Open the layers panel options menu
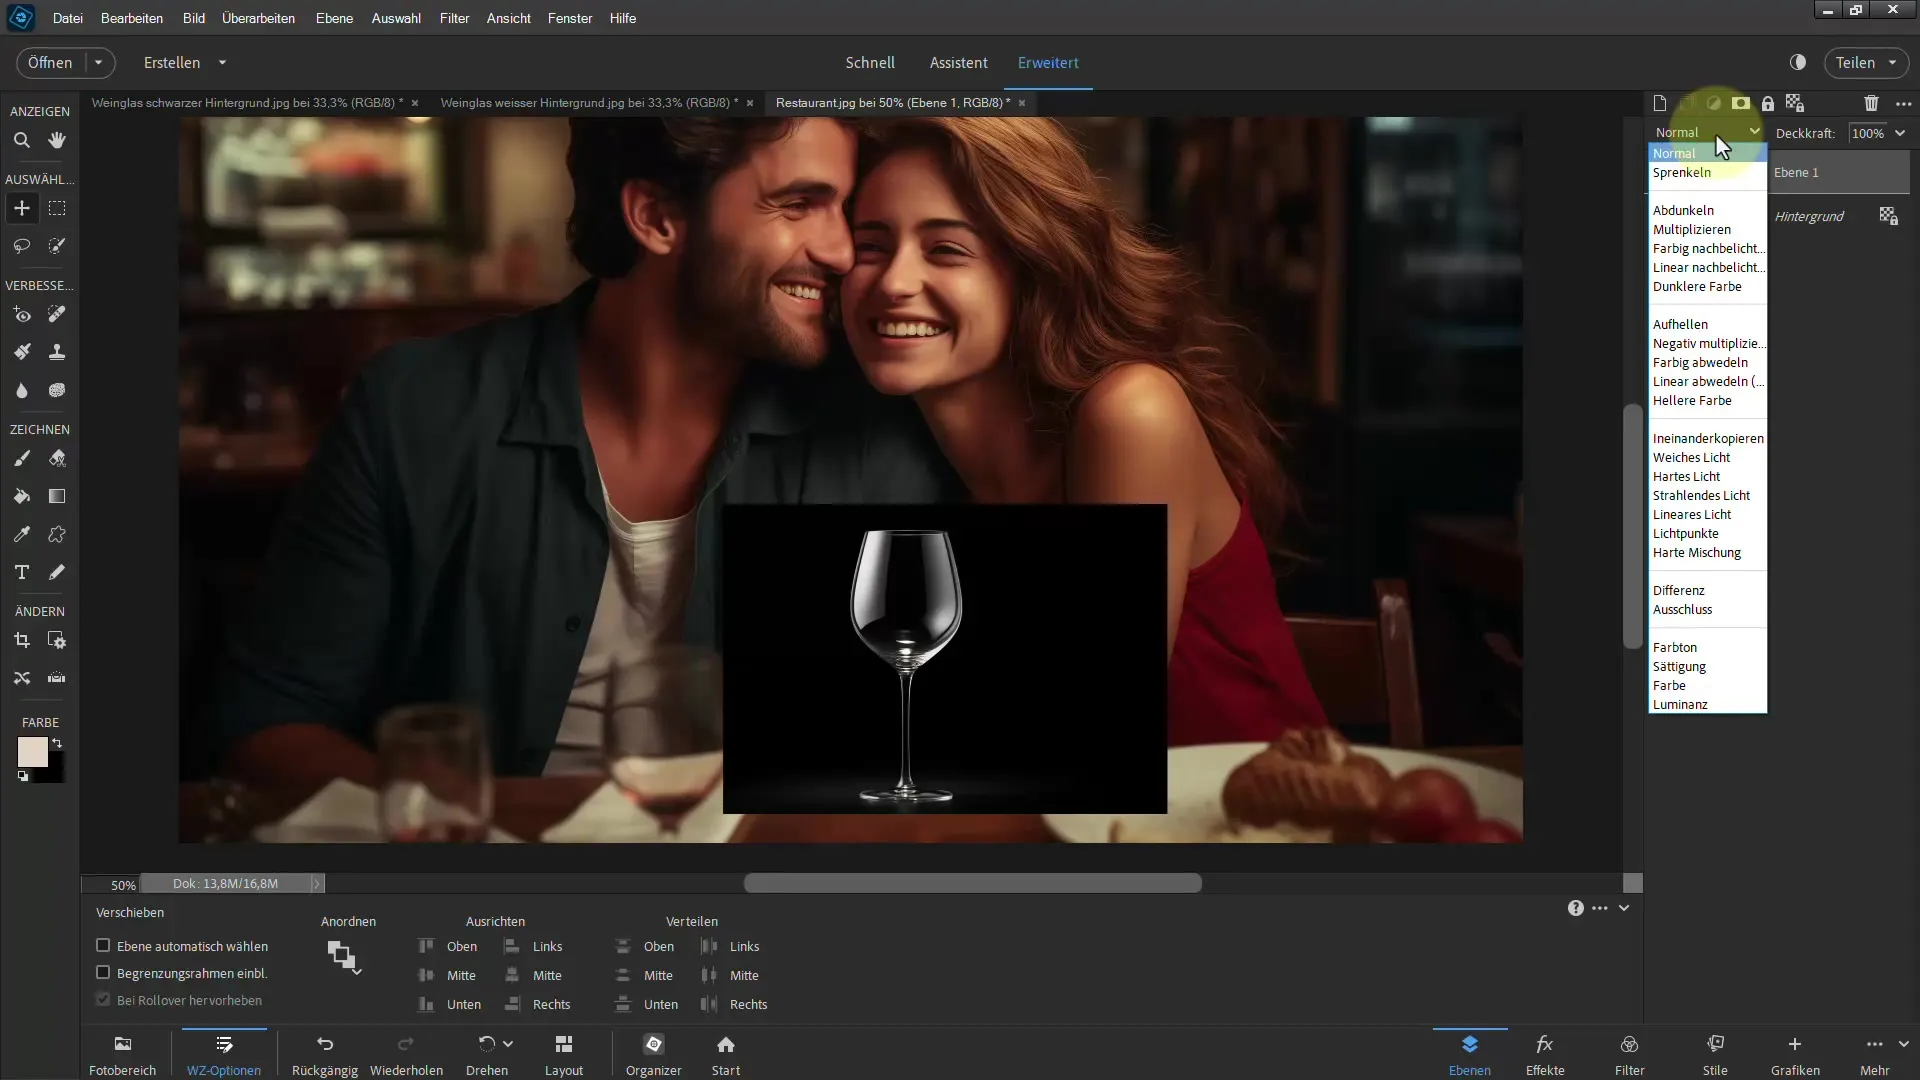 pos(1903,103)
